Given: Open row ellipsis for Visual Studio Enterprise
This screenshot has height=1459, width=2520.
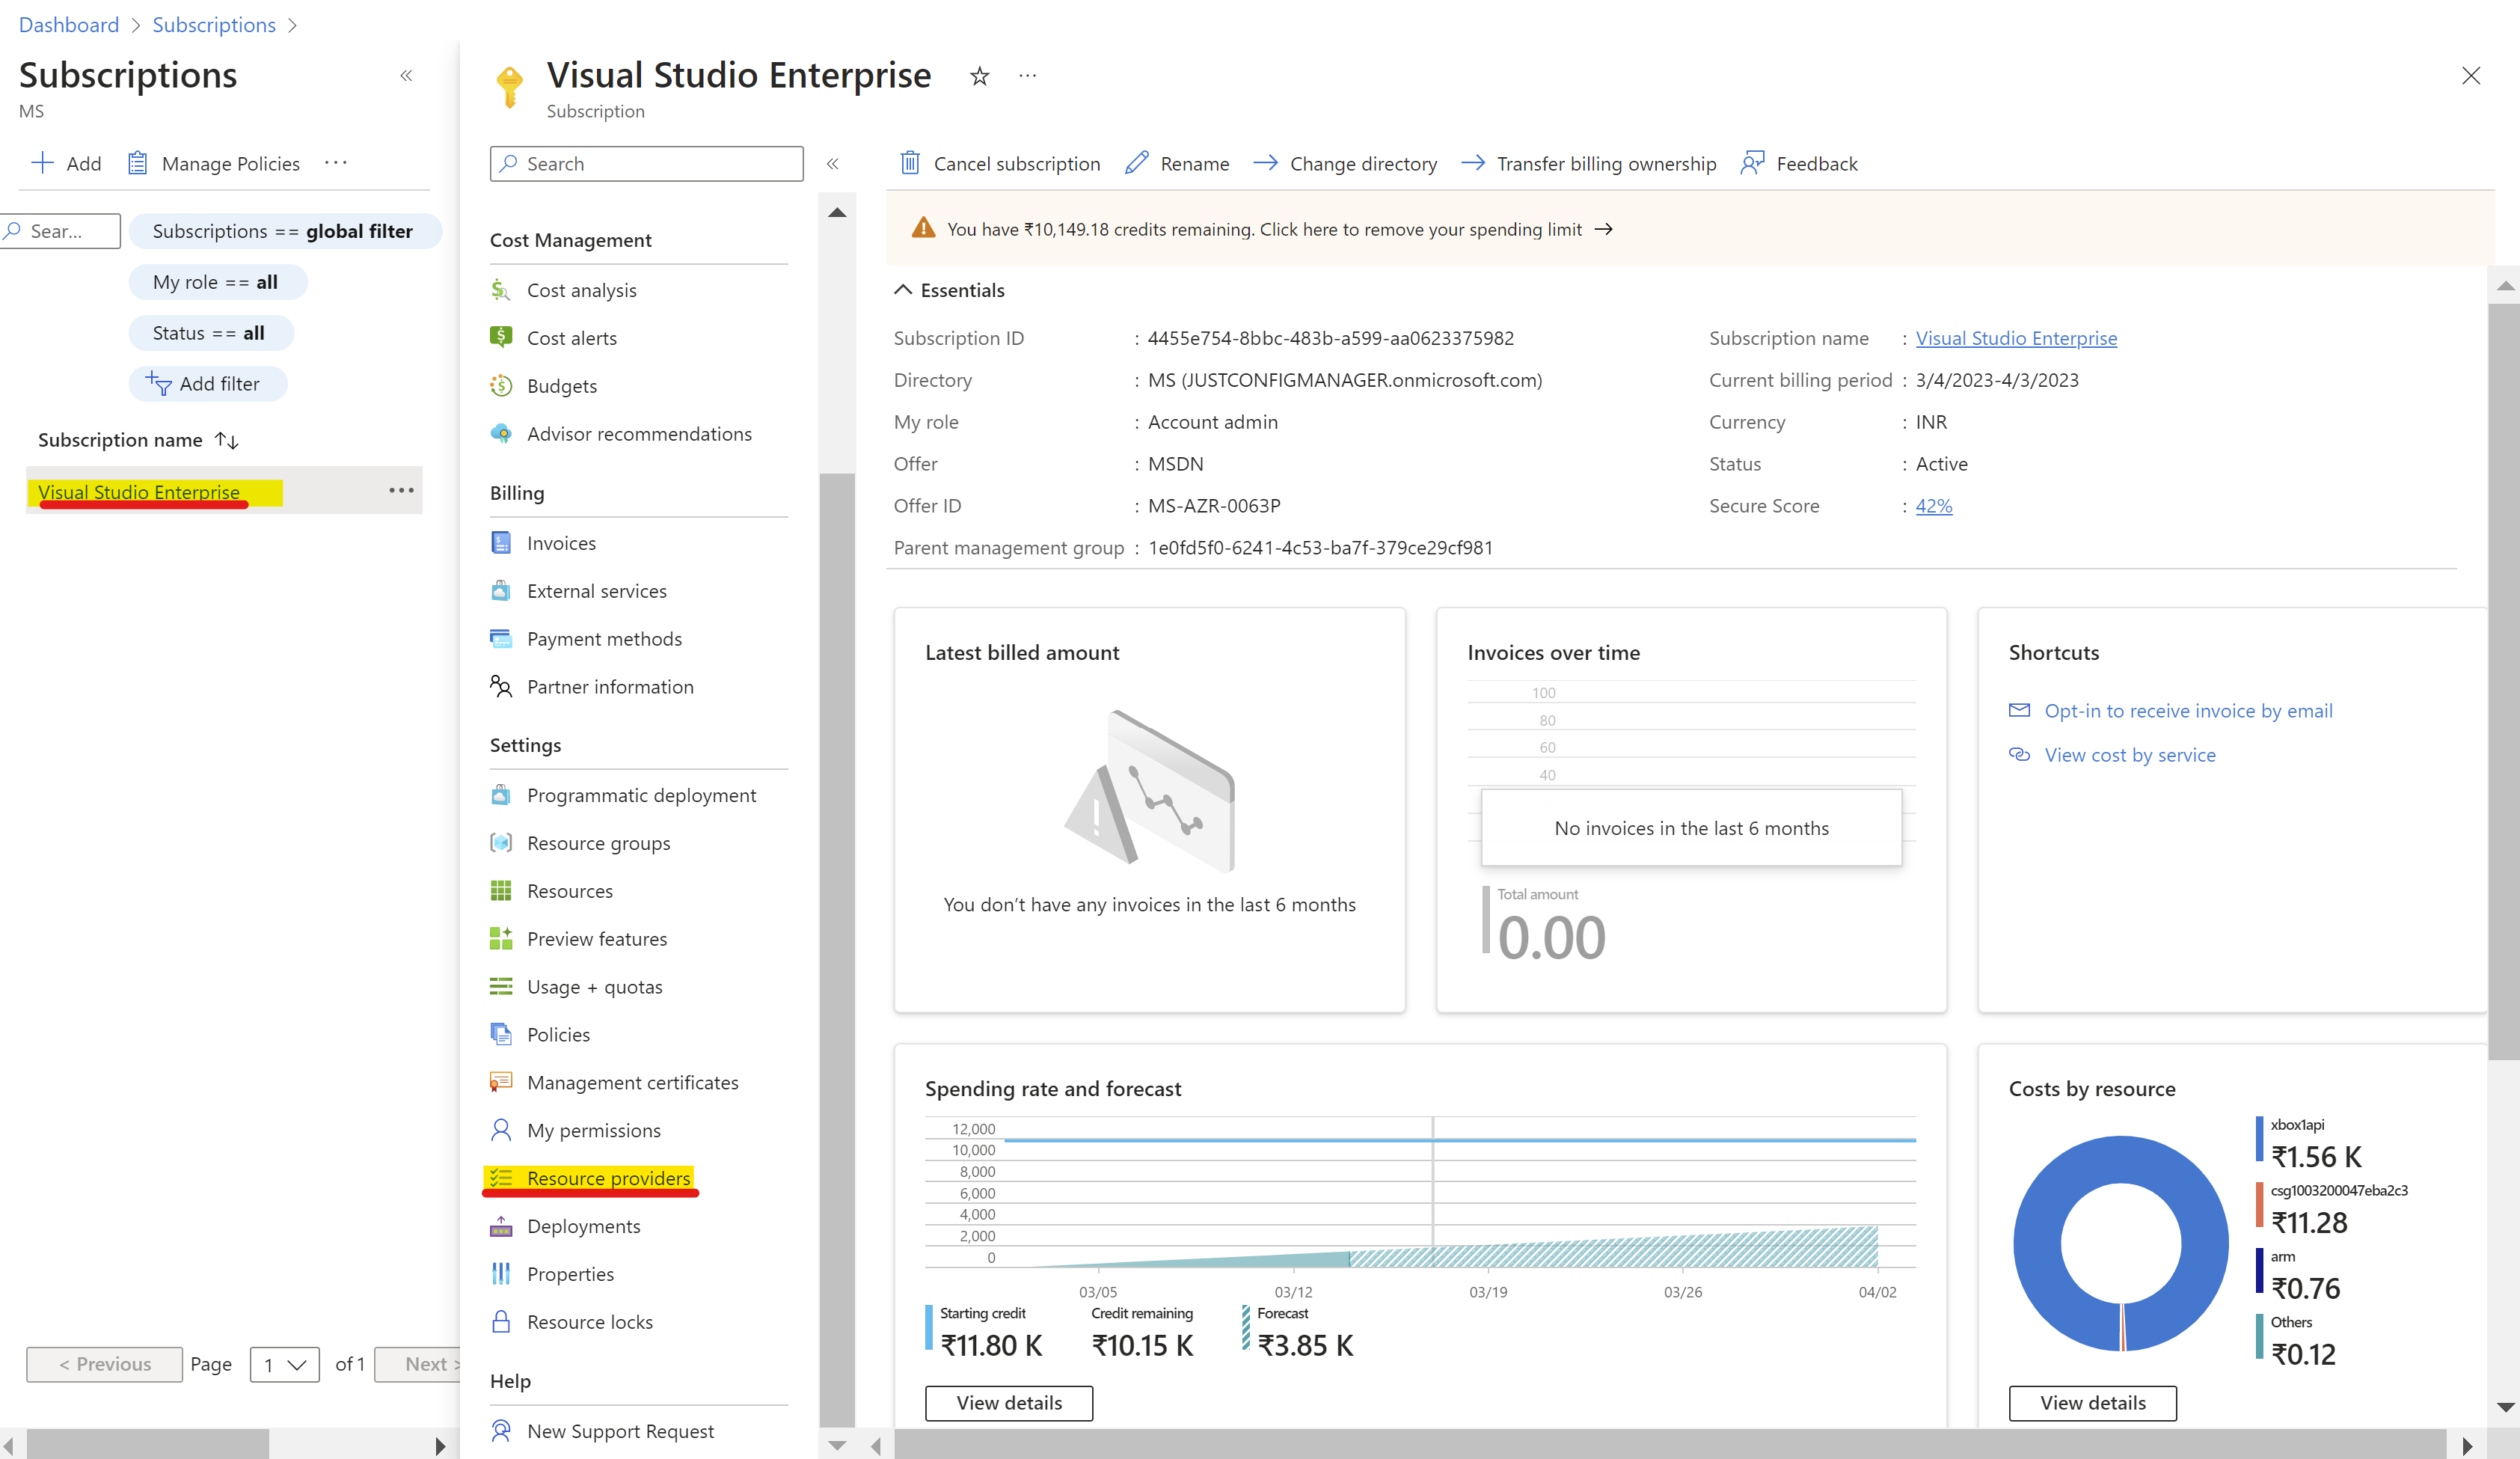Looking at the screenshot, I should [x=401, y=490].
